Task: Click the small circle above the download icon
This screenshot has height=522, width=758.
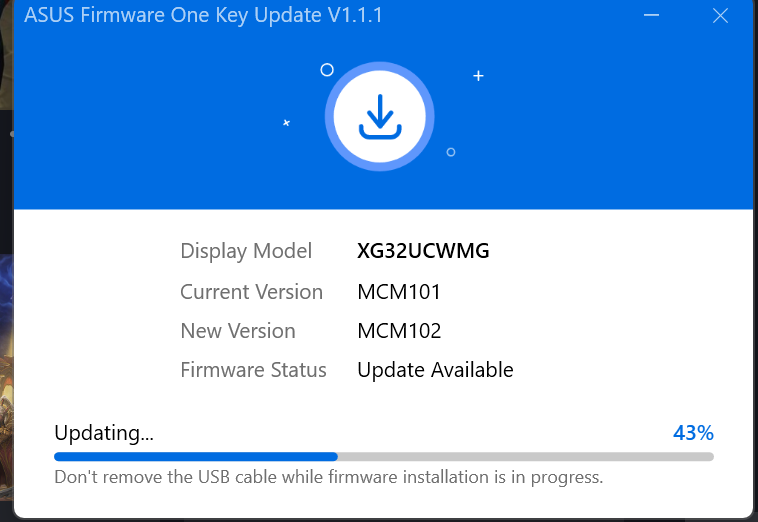Action: pos(327,70)
